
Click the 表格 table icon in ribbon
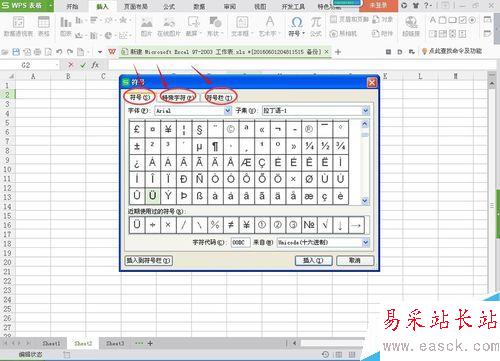coord(44,23)
